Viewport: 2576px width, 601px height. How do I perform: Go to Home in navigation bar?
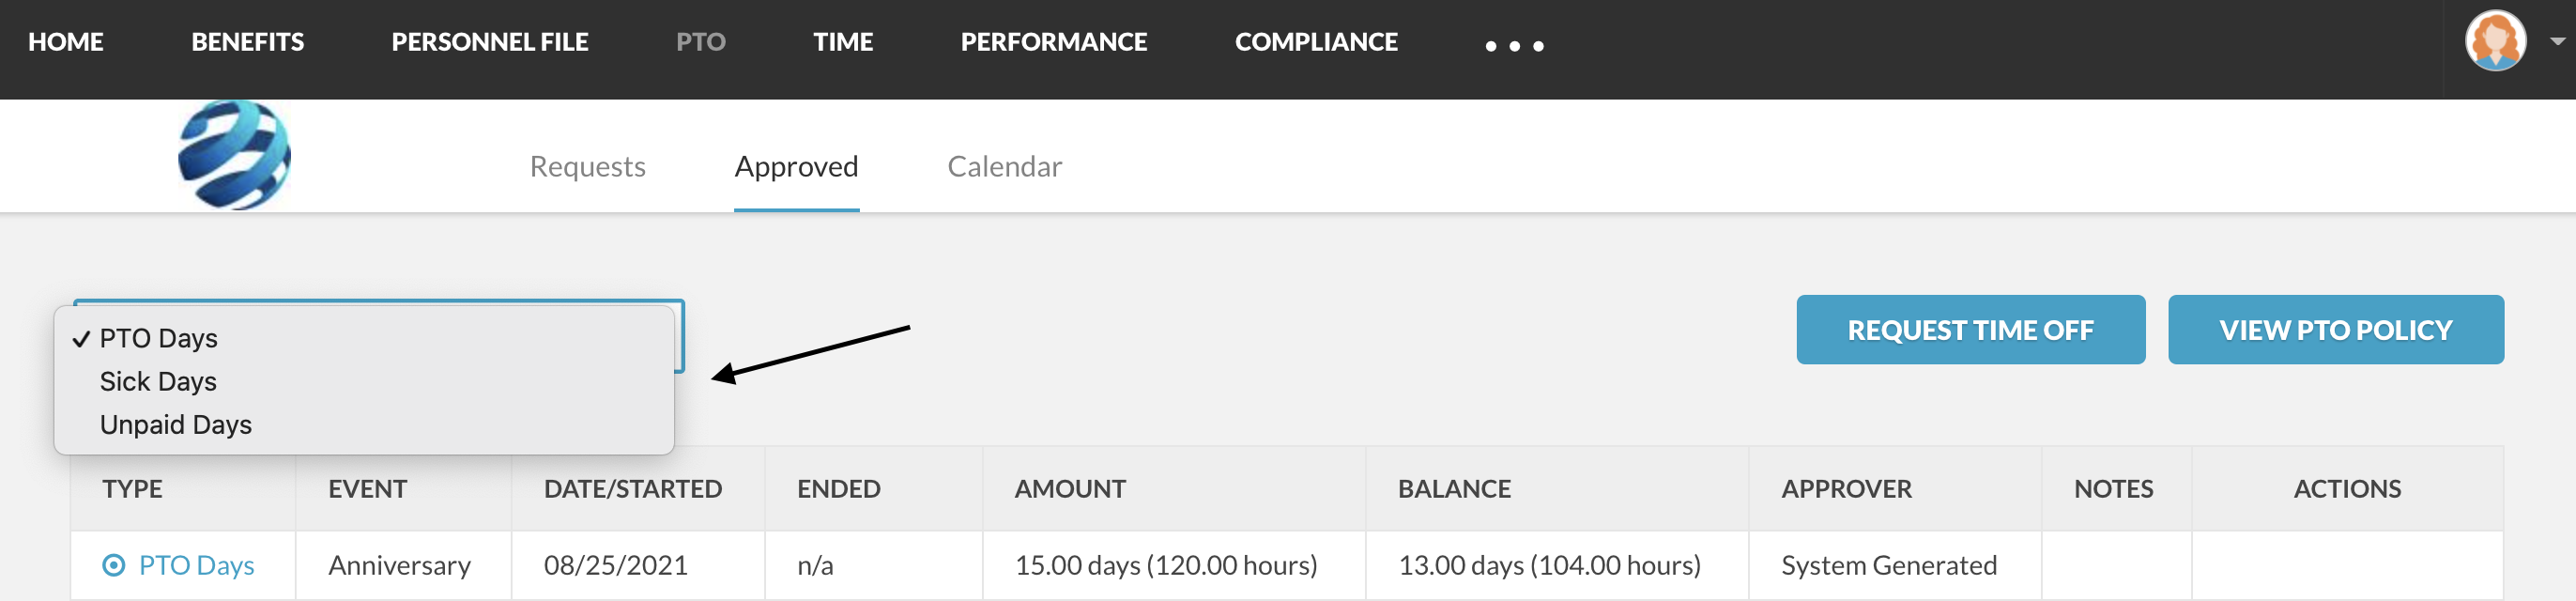[66, 42]
